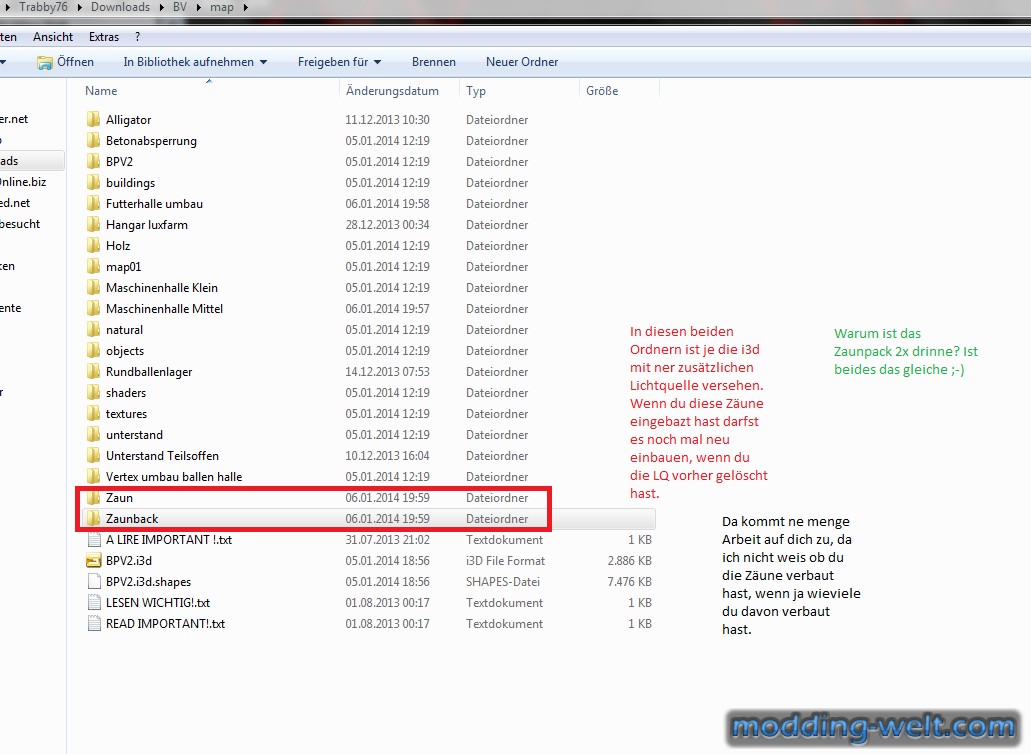Click the LESEN WICHTIG!.txt file icon
This screenshot has width=1031, height=754.
[93, 603]
